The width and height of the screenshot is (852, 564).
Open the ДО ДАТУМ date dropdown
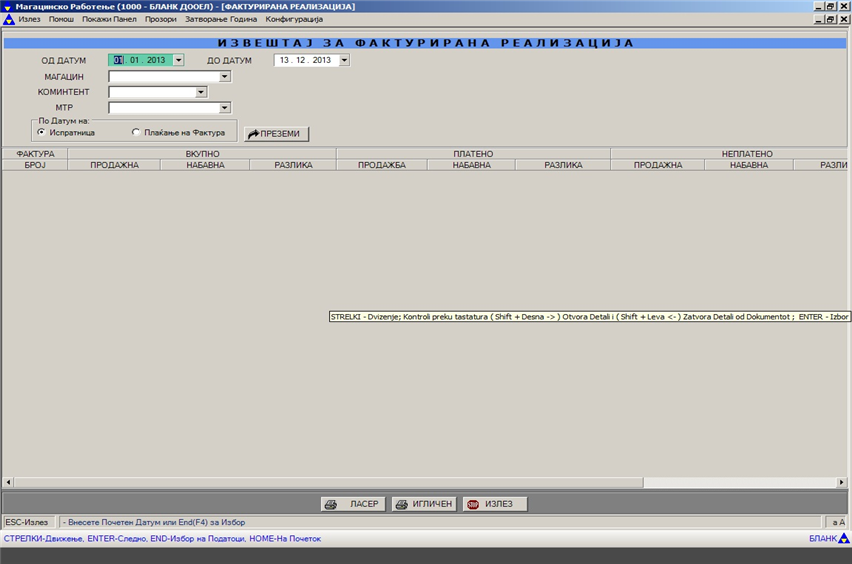click(x=344, y=60)
